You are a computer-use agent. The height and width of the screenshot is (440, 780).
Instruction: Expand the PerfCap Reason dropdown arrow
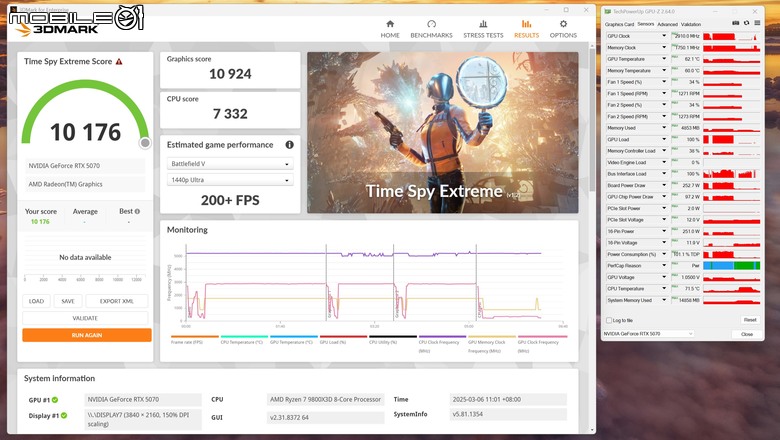point(664,265)
